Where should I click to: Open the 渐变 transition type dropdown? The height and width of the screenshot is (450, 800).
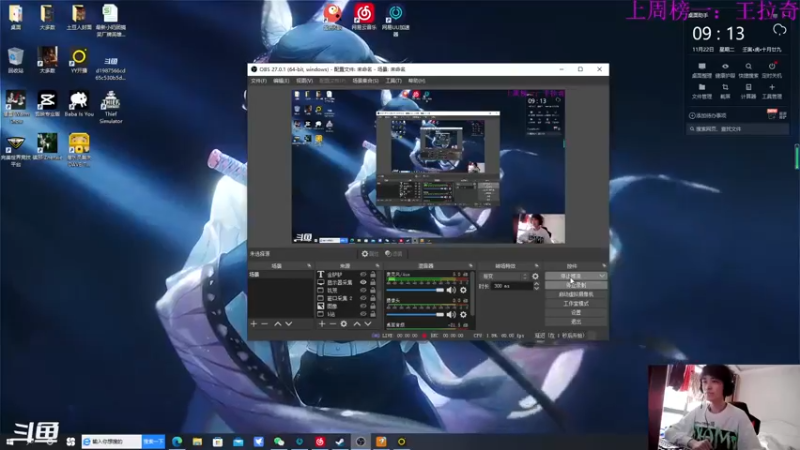pos(504,277)
